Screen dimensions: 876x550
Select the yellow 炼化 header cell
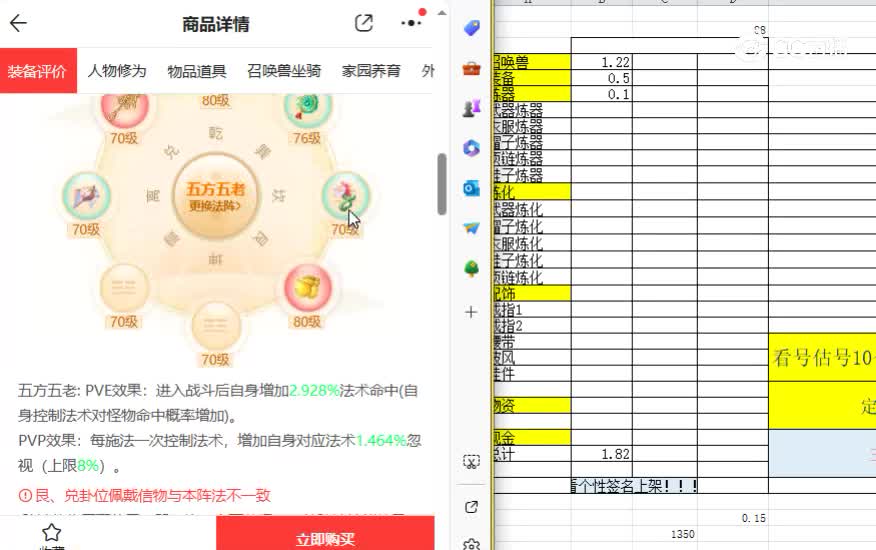point(532,192)
